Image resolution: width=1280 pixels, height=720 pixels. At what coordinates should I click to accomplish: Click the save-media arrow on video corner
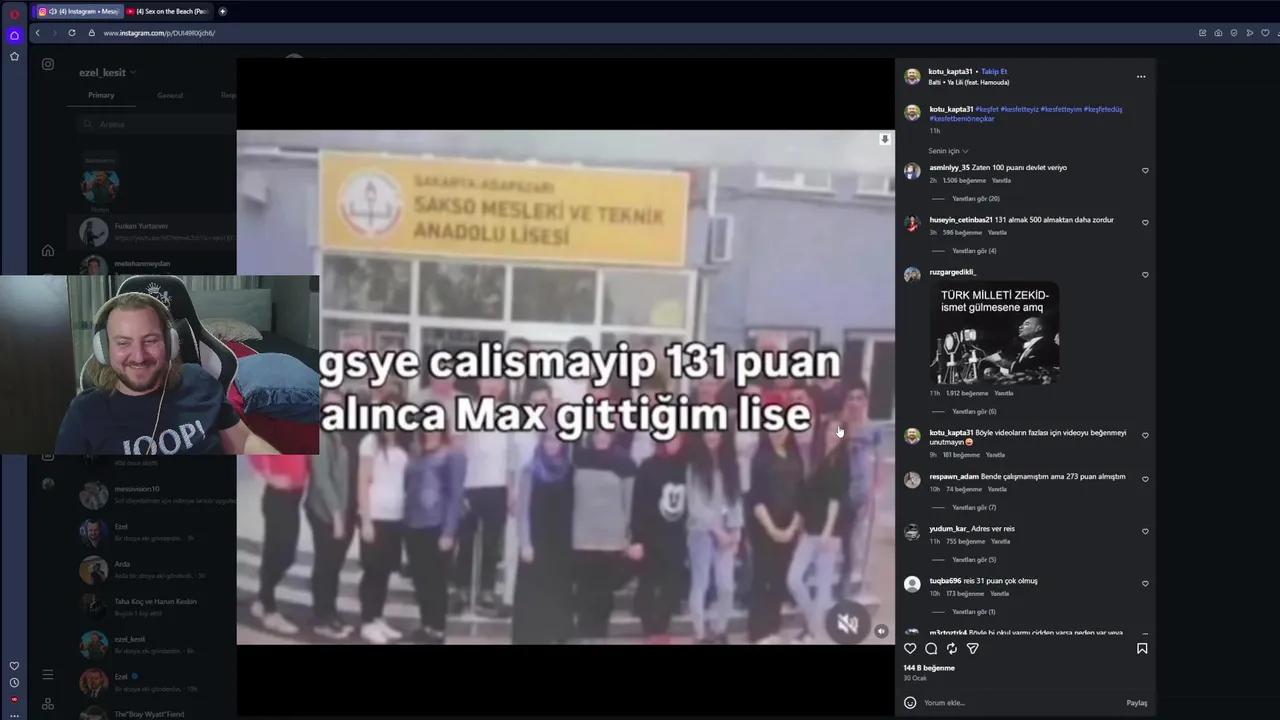885,139
